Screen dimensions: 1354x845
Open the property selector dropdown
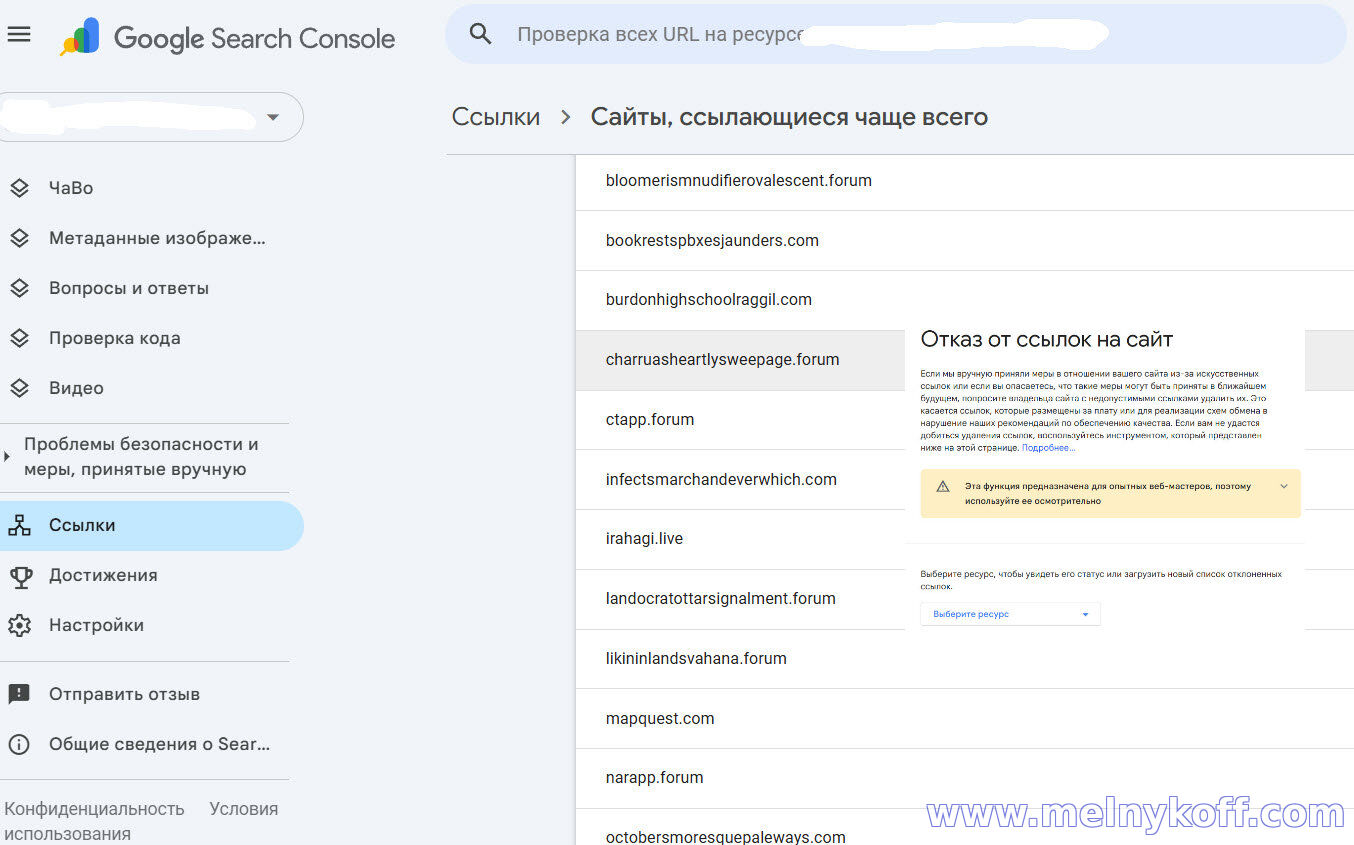(x=272, y=118)
